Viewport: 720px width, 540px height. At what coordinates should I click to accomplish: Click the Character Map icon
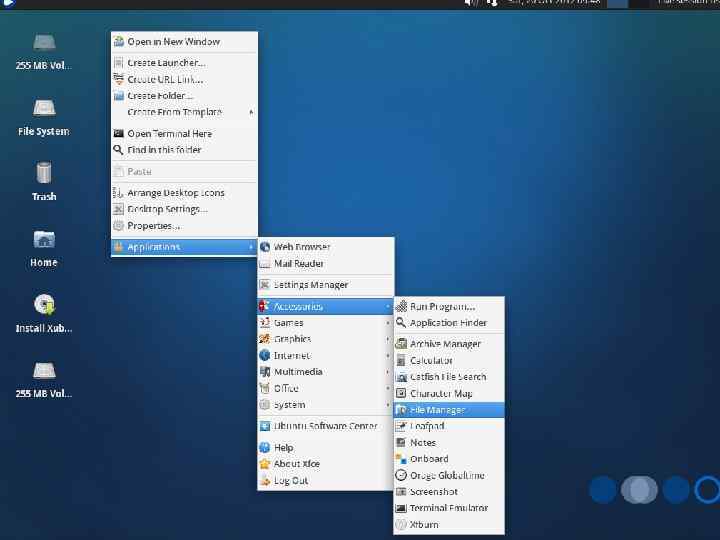point(401,394)
